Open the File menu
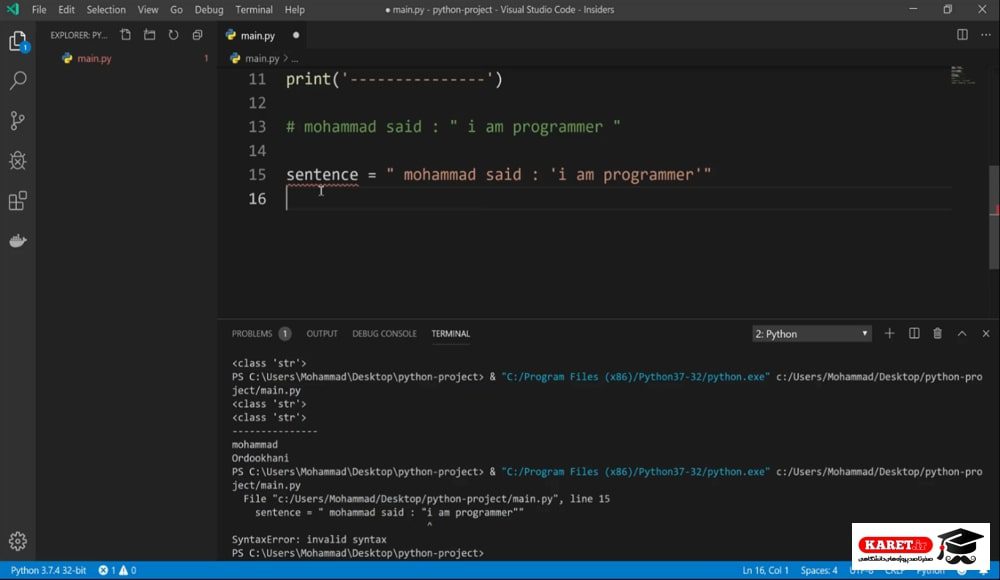The width and height of the screenshot is (1000, 580). (39, 10)
